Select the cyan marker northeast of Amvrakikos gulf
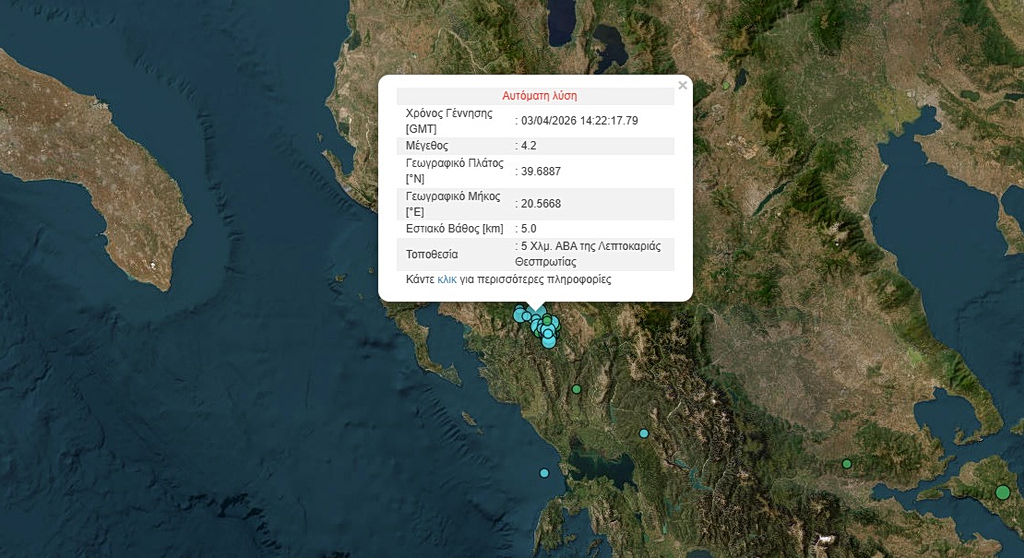The width and height of the screenshot is (1024, 558). click(644, 433)
